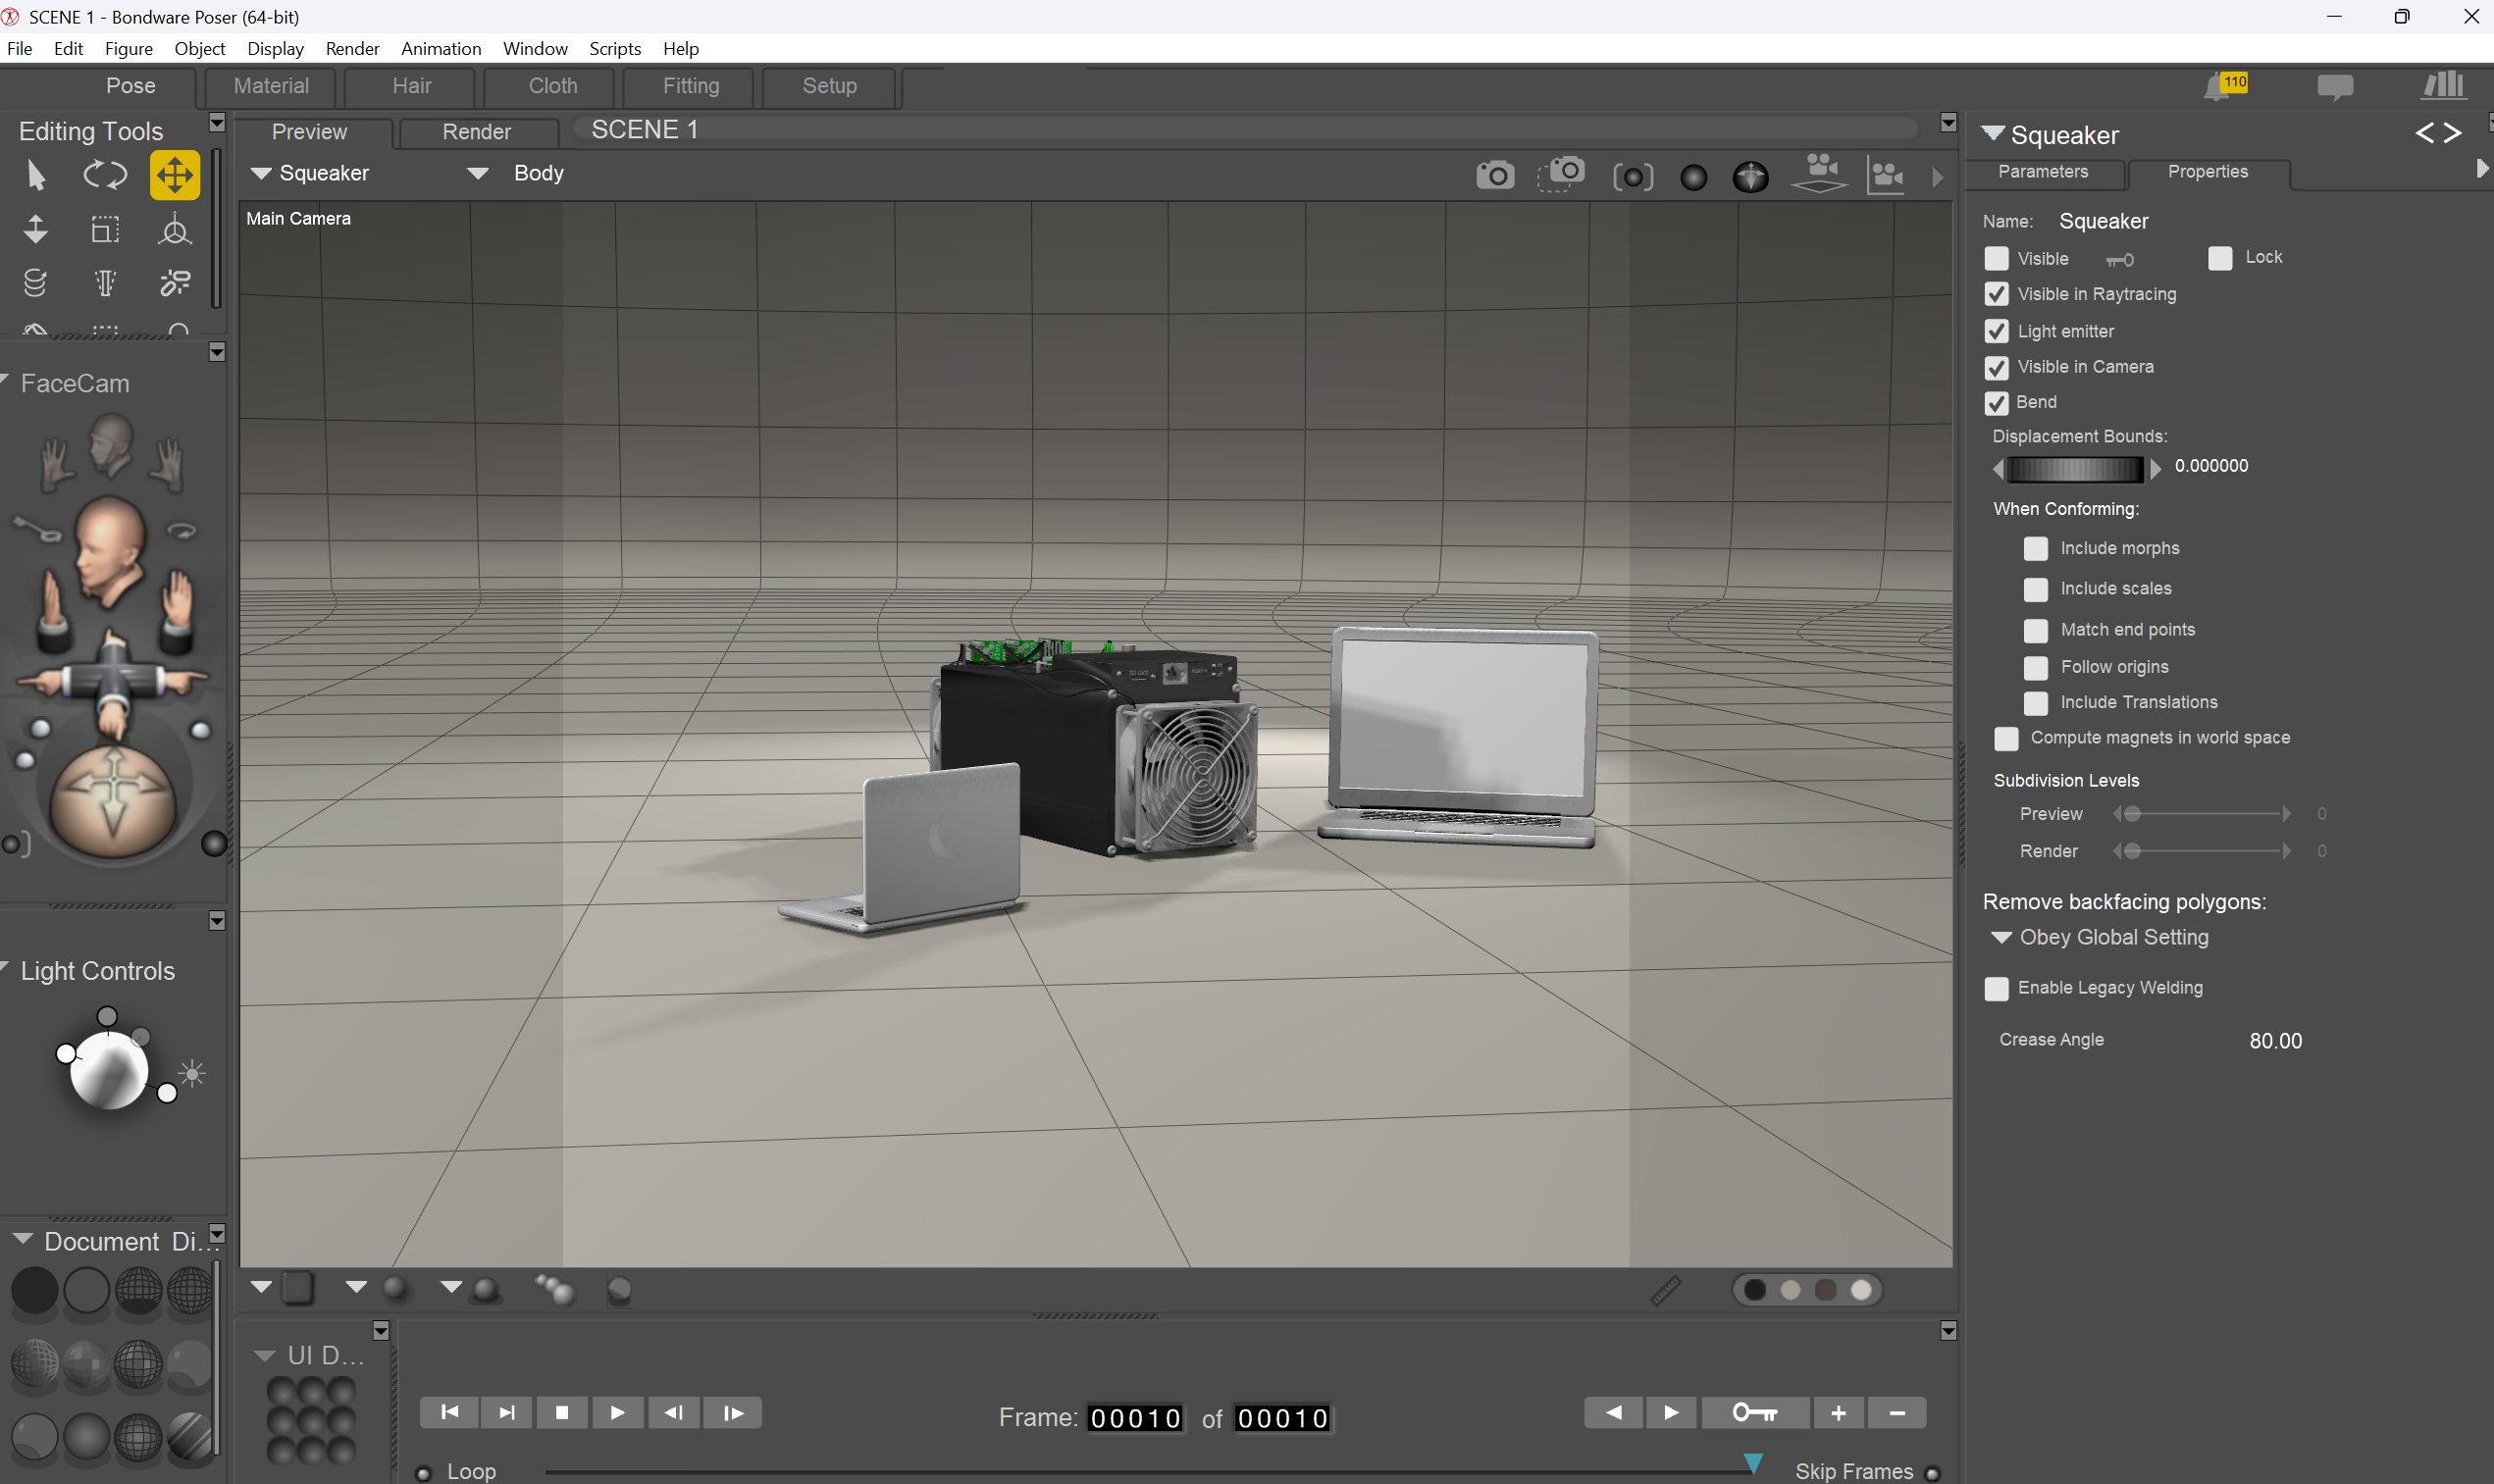Viewport: 2494px width, 1484px height.
Task: Open the Figure menu
Action: pyautogui.click(x=128, y=48)
